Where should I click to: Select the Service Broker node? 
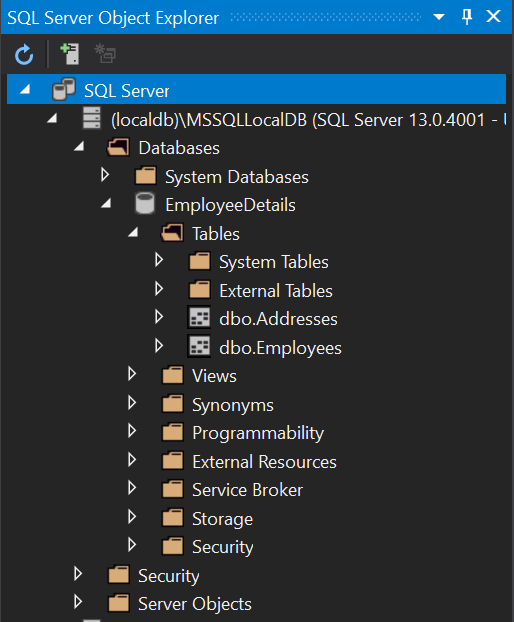coord(247,490)
